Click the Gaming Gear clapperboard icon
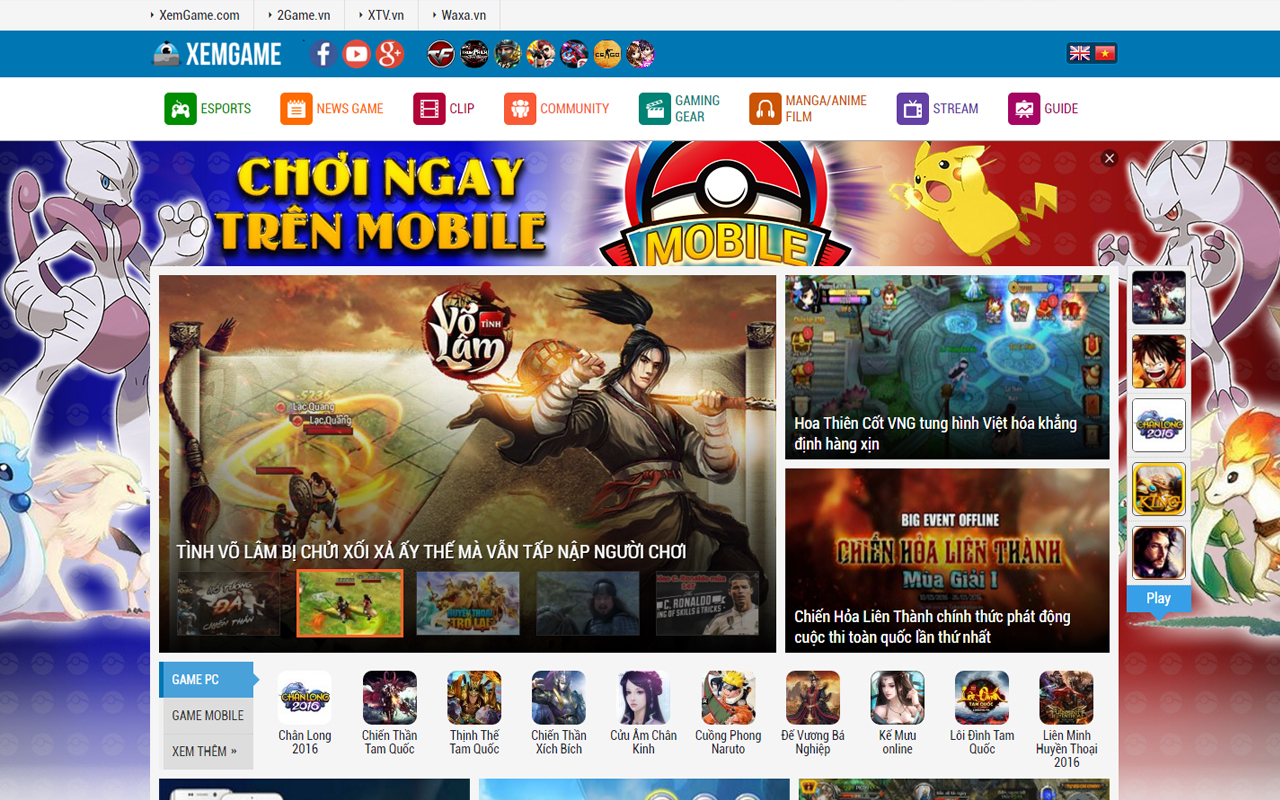The image size is (1280, 800). (655, 109)
